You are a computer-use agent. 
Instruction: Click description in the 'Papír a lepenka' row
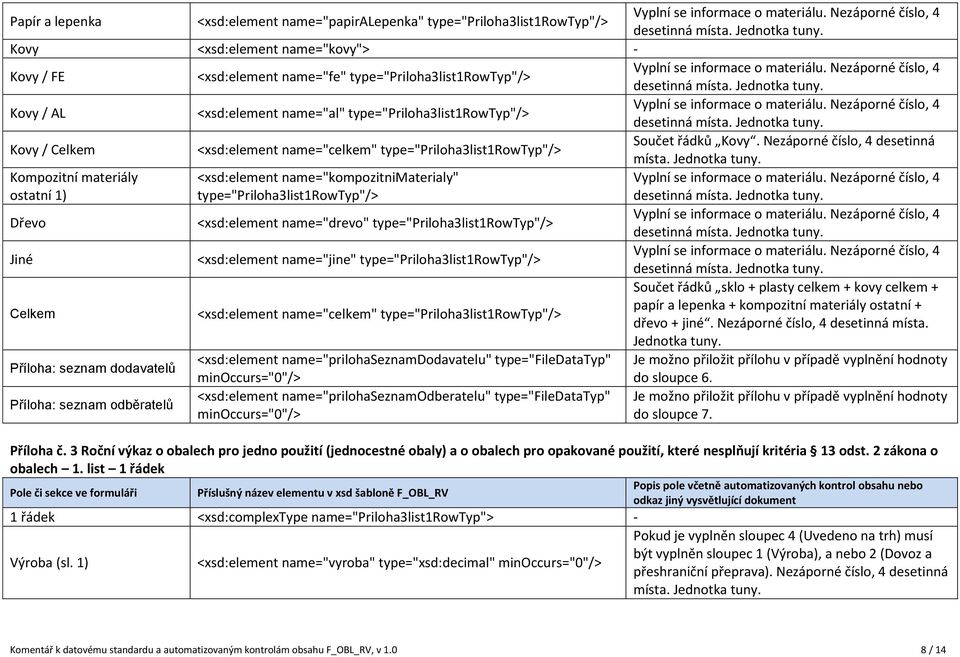click(786, 21)
